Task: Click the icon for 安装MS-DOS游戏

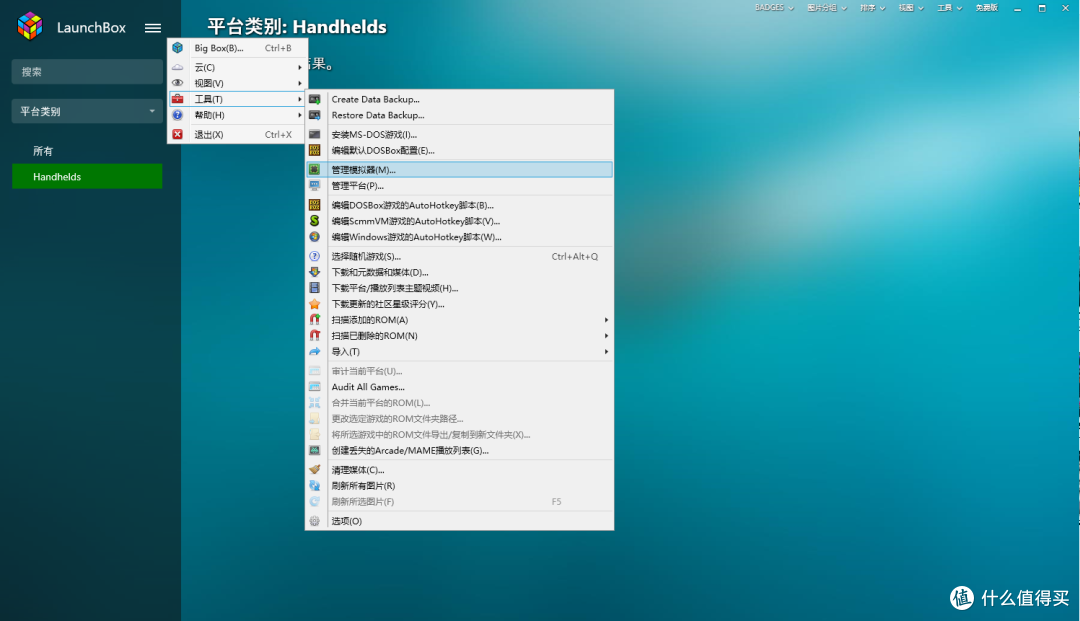Action: pyautogui.click(x=315, y=134)
